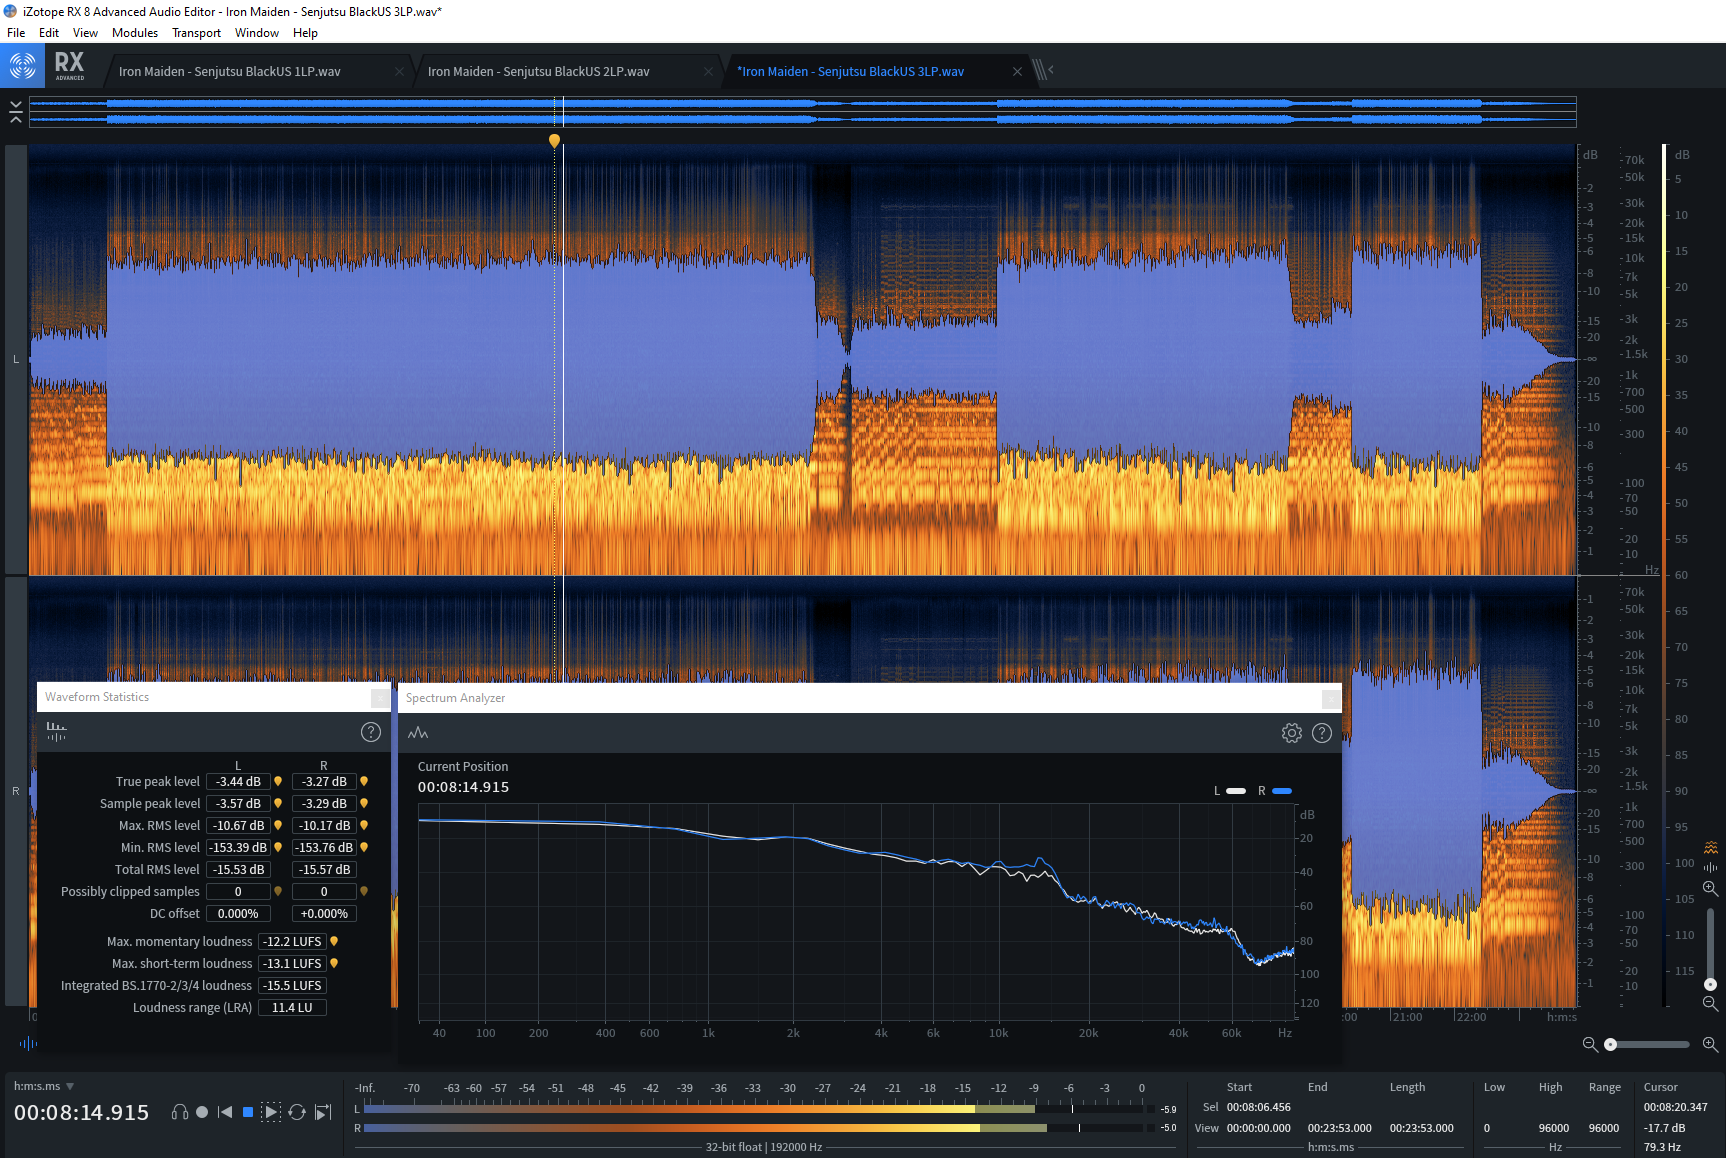
Task: Click the Record button
Action: pos(202,1112)
